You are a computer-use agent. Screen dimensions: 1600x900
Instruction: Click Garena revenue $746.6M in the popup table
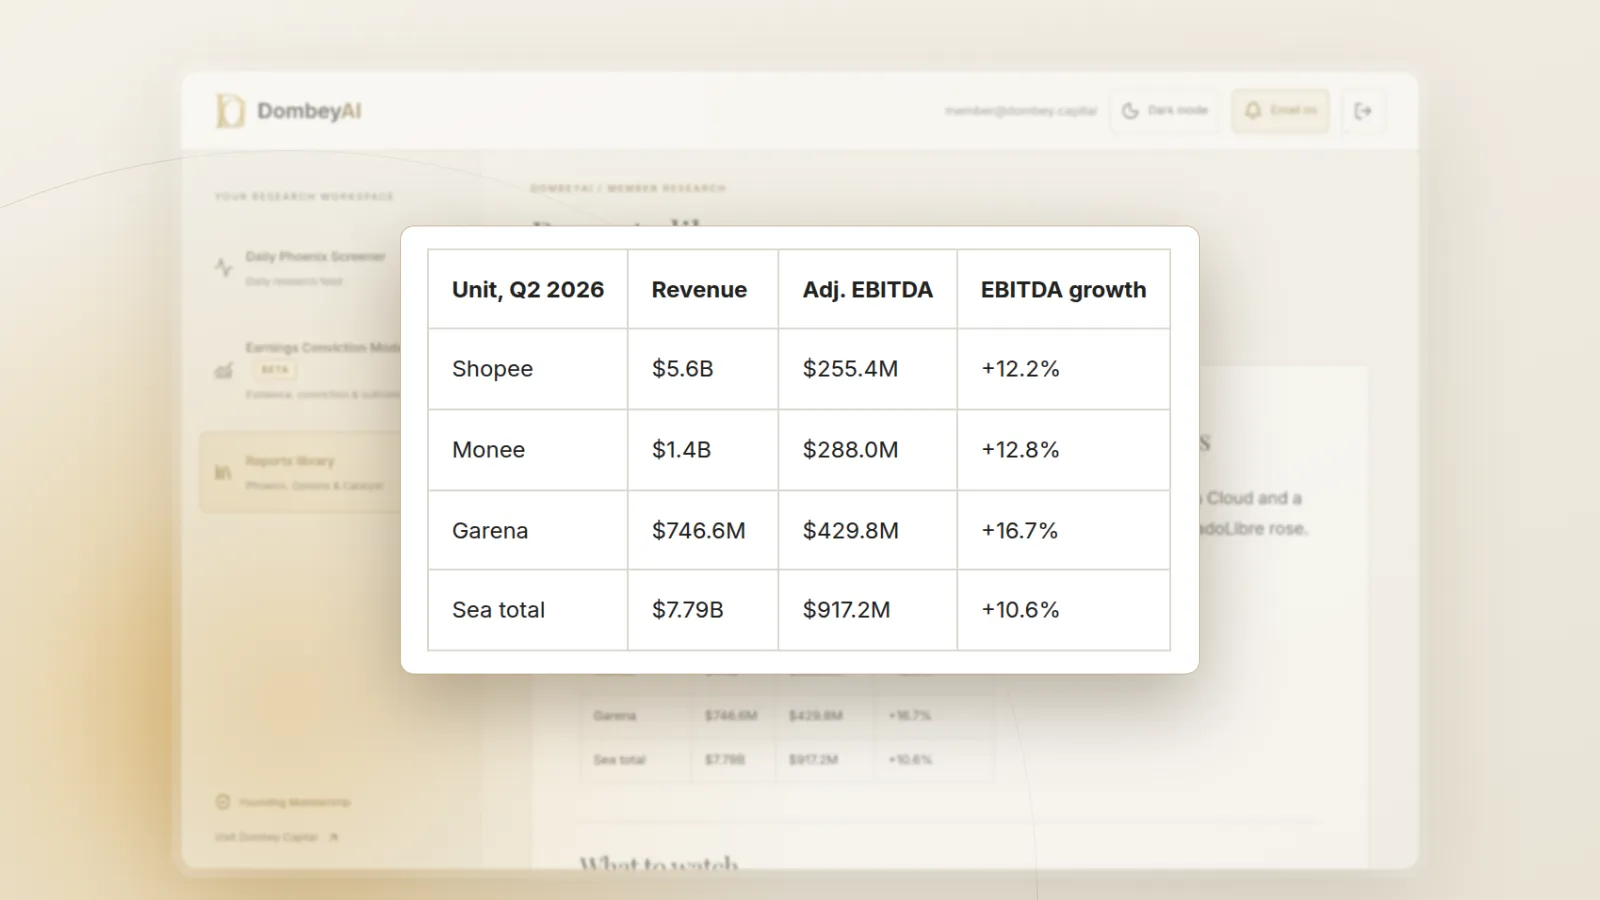click(699, 531)
